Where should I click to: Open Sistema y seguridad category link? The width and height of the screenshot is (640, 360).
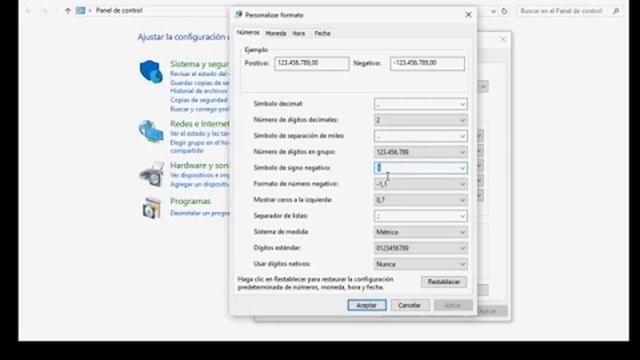pyautogui.click(x=200, y=64)
